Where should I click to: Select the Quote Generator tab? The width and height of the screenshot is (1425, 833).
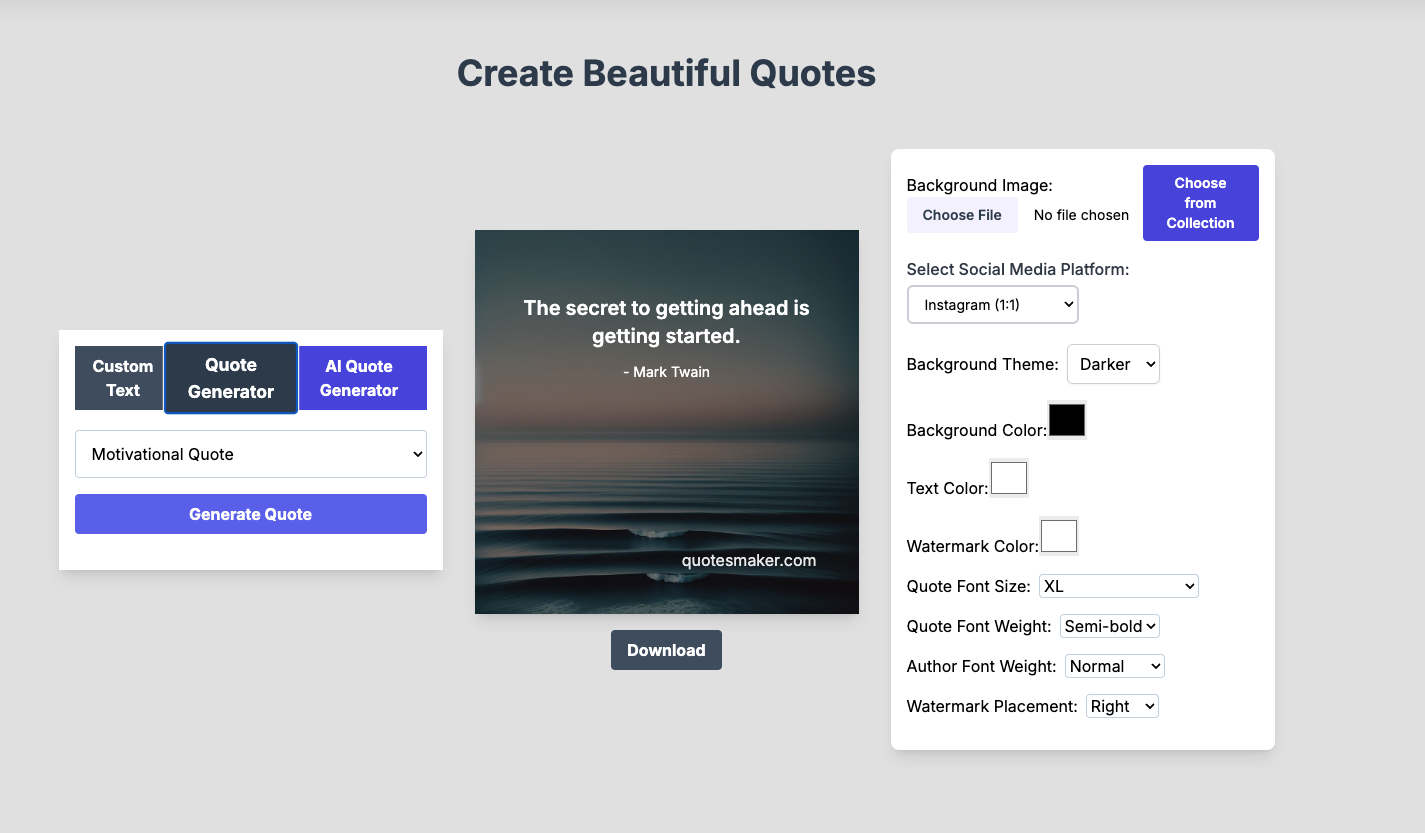[x=230, y=377]
